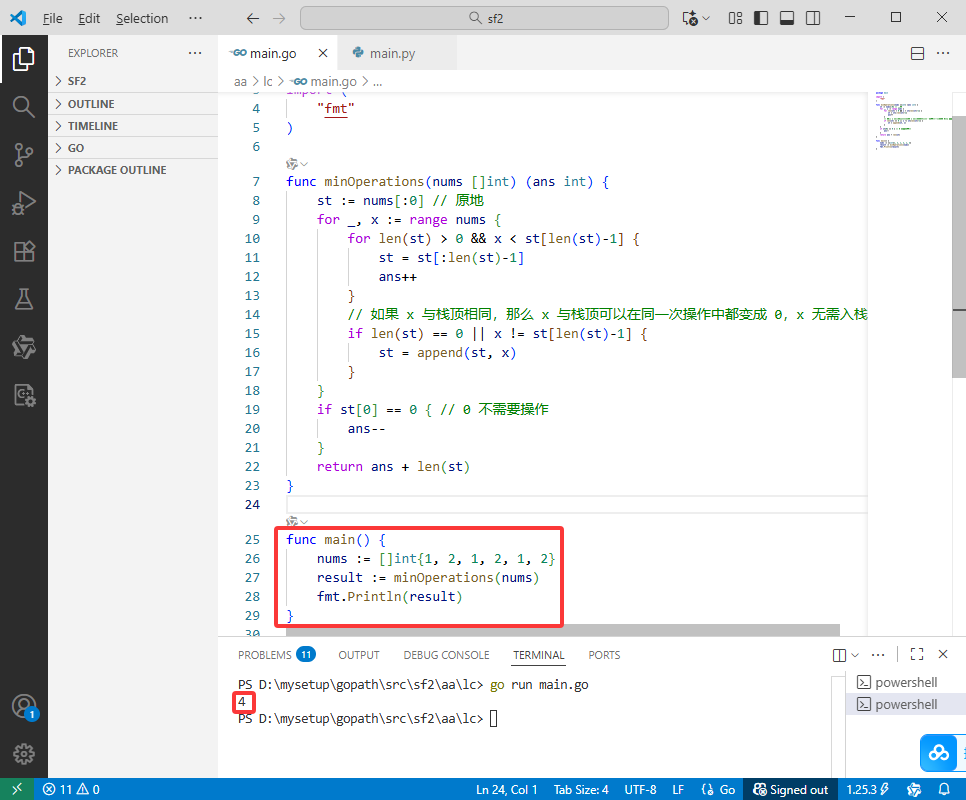Select the first powershell terminal

(x=906, y=682)
